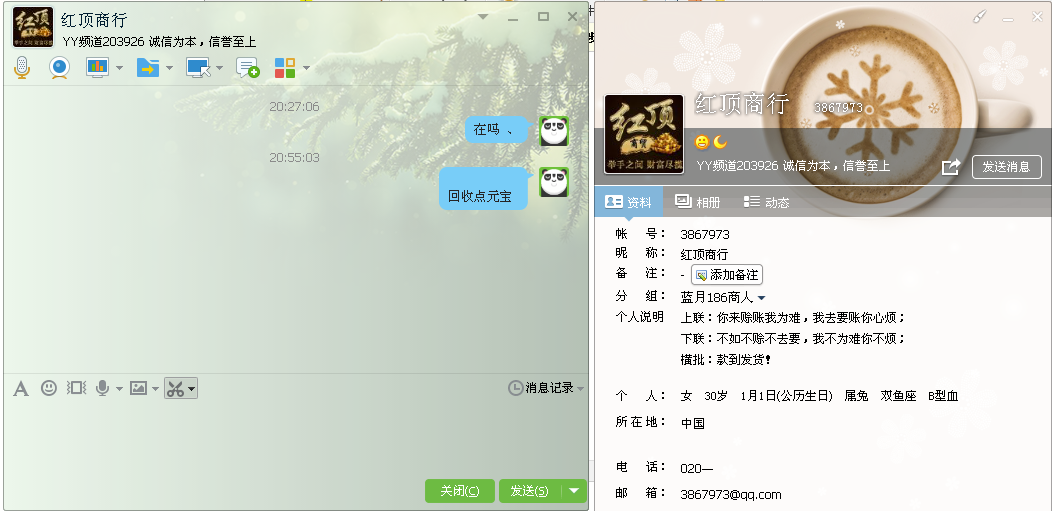
Task: Switch to the 相册 tab
Action: (x=697, y=202)
